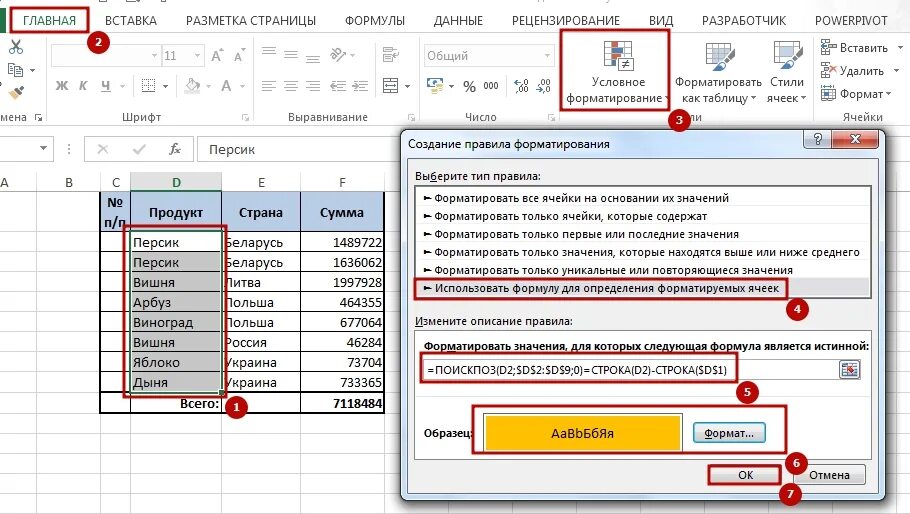Align text right icon
This screenshot has height=514, width=910.
pos(313,86)
